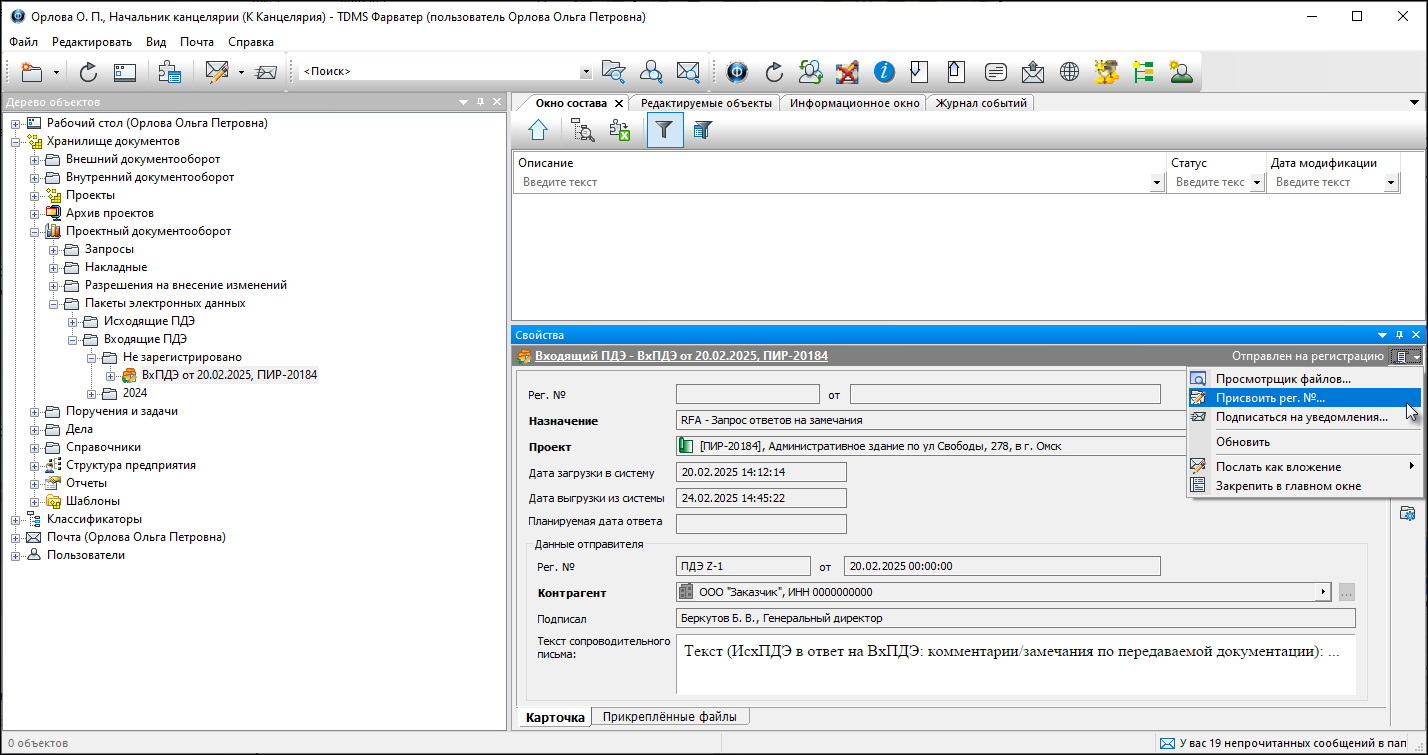Expand the Архив проектов tree node
The width and height of the screenshot is (1428, 755).
(x=35, y=213)
